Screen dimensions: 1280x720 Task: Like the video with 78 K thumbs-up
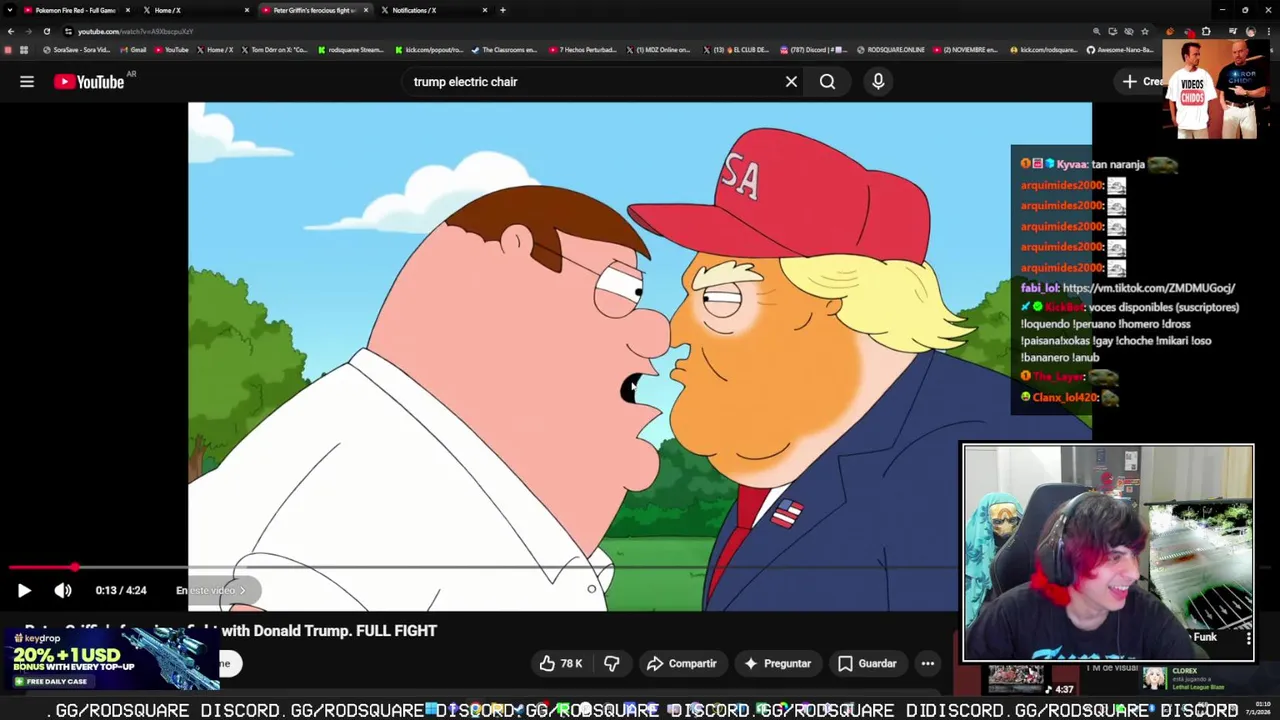(x=560, y=664)
